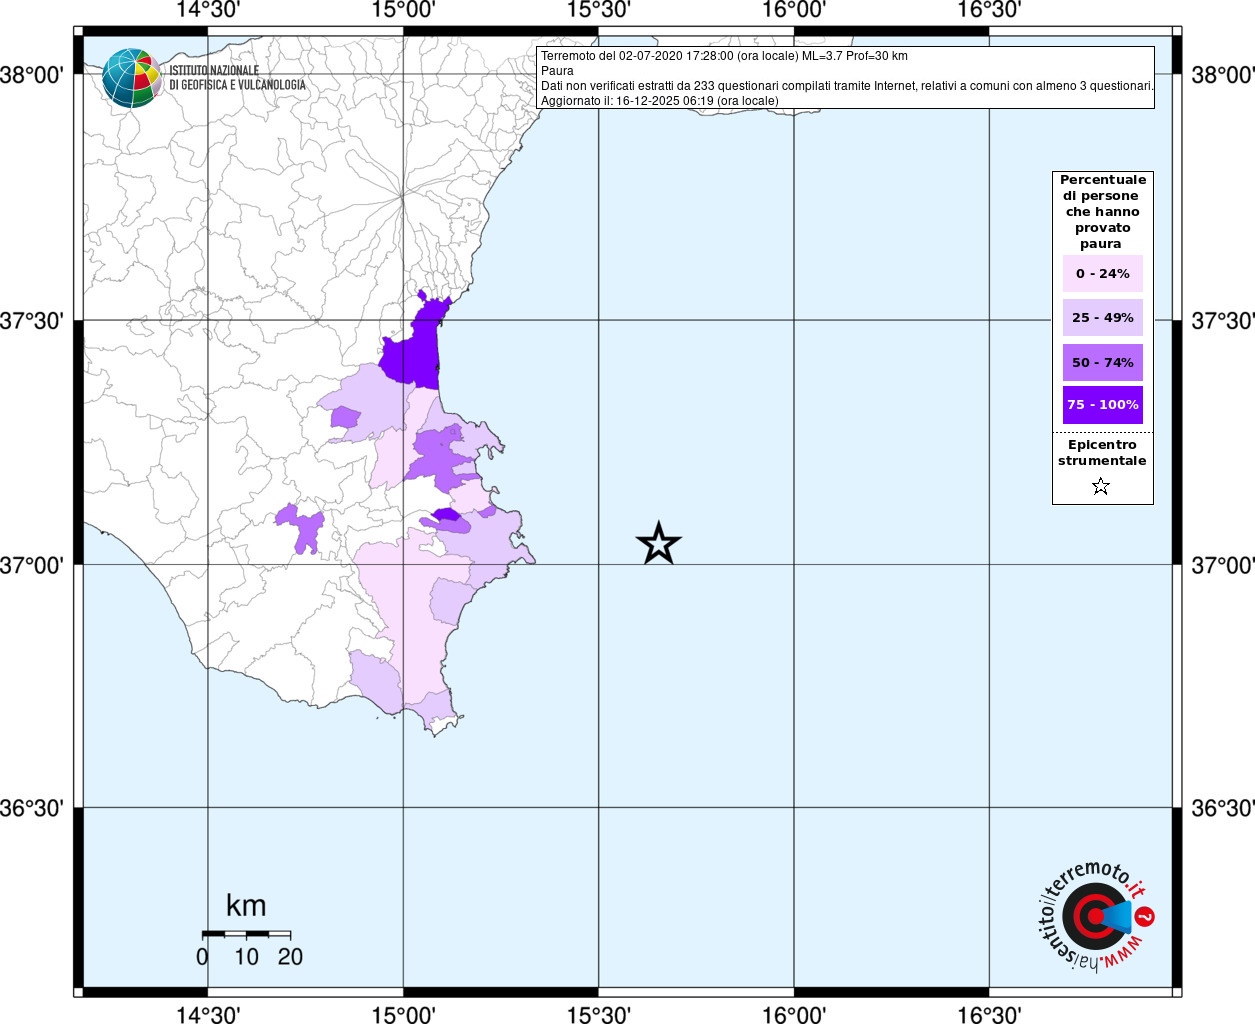Viewport: 1255px width, 1024px height.
Task: Select the 0 - 24% legend swatch
Action: pyautogui.click(x=1102, y=274)
